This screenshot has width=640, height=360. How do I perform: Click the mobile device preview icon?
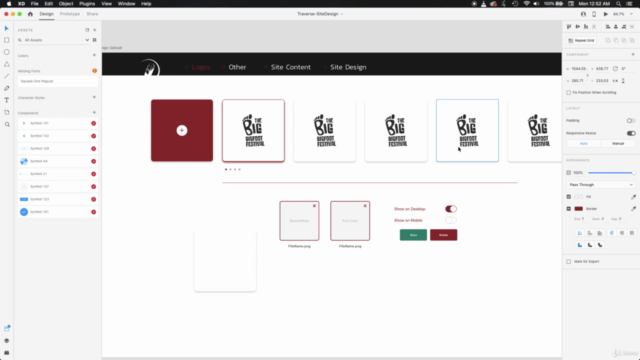click(x=594, y=14)
